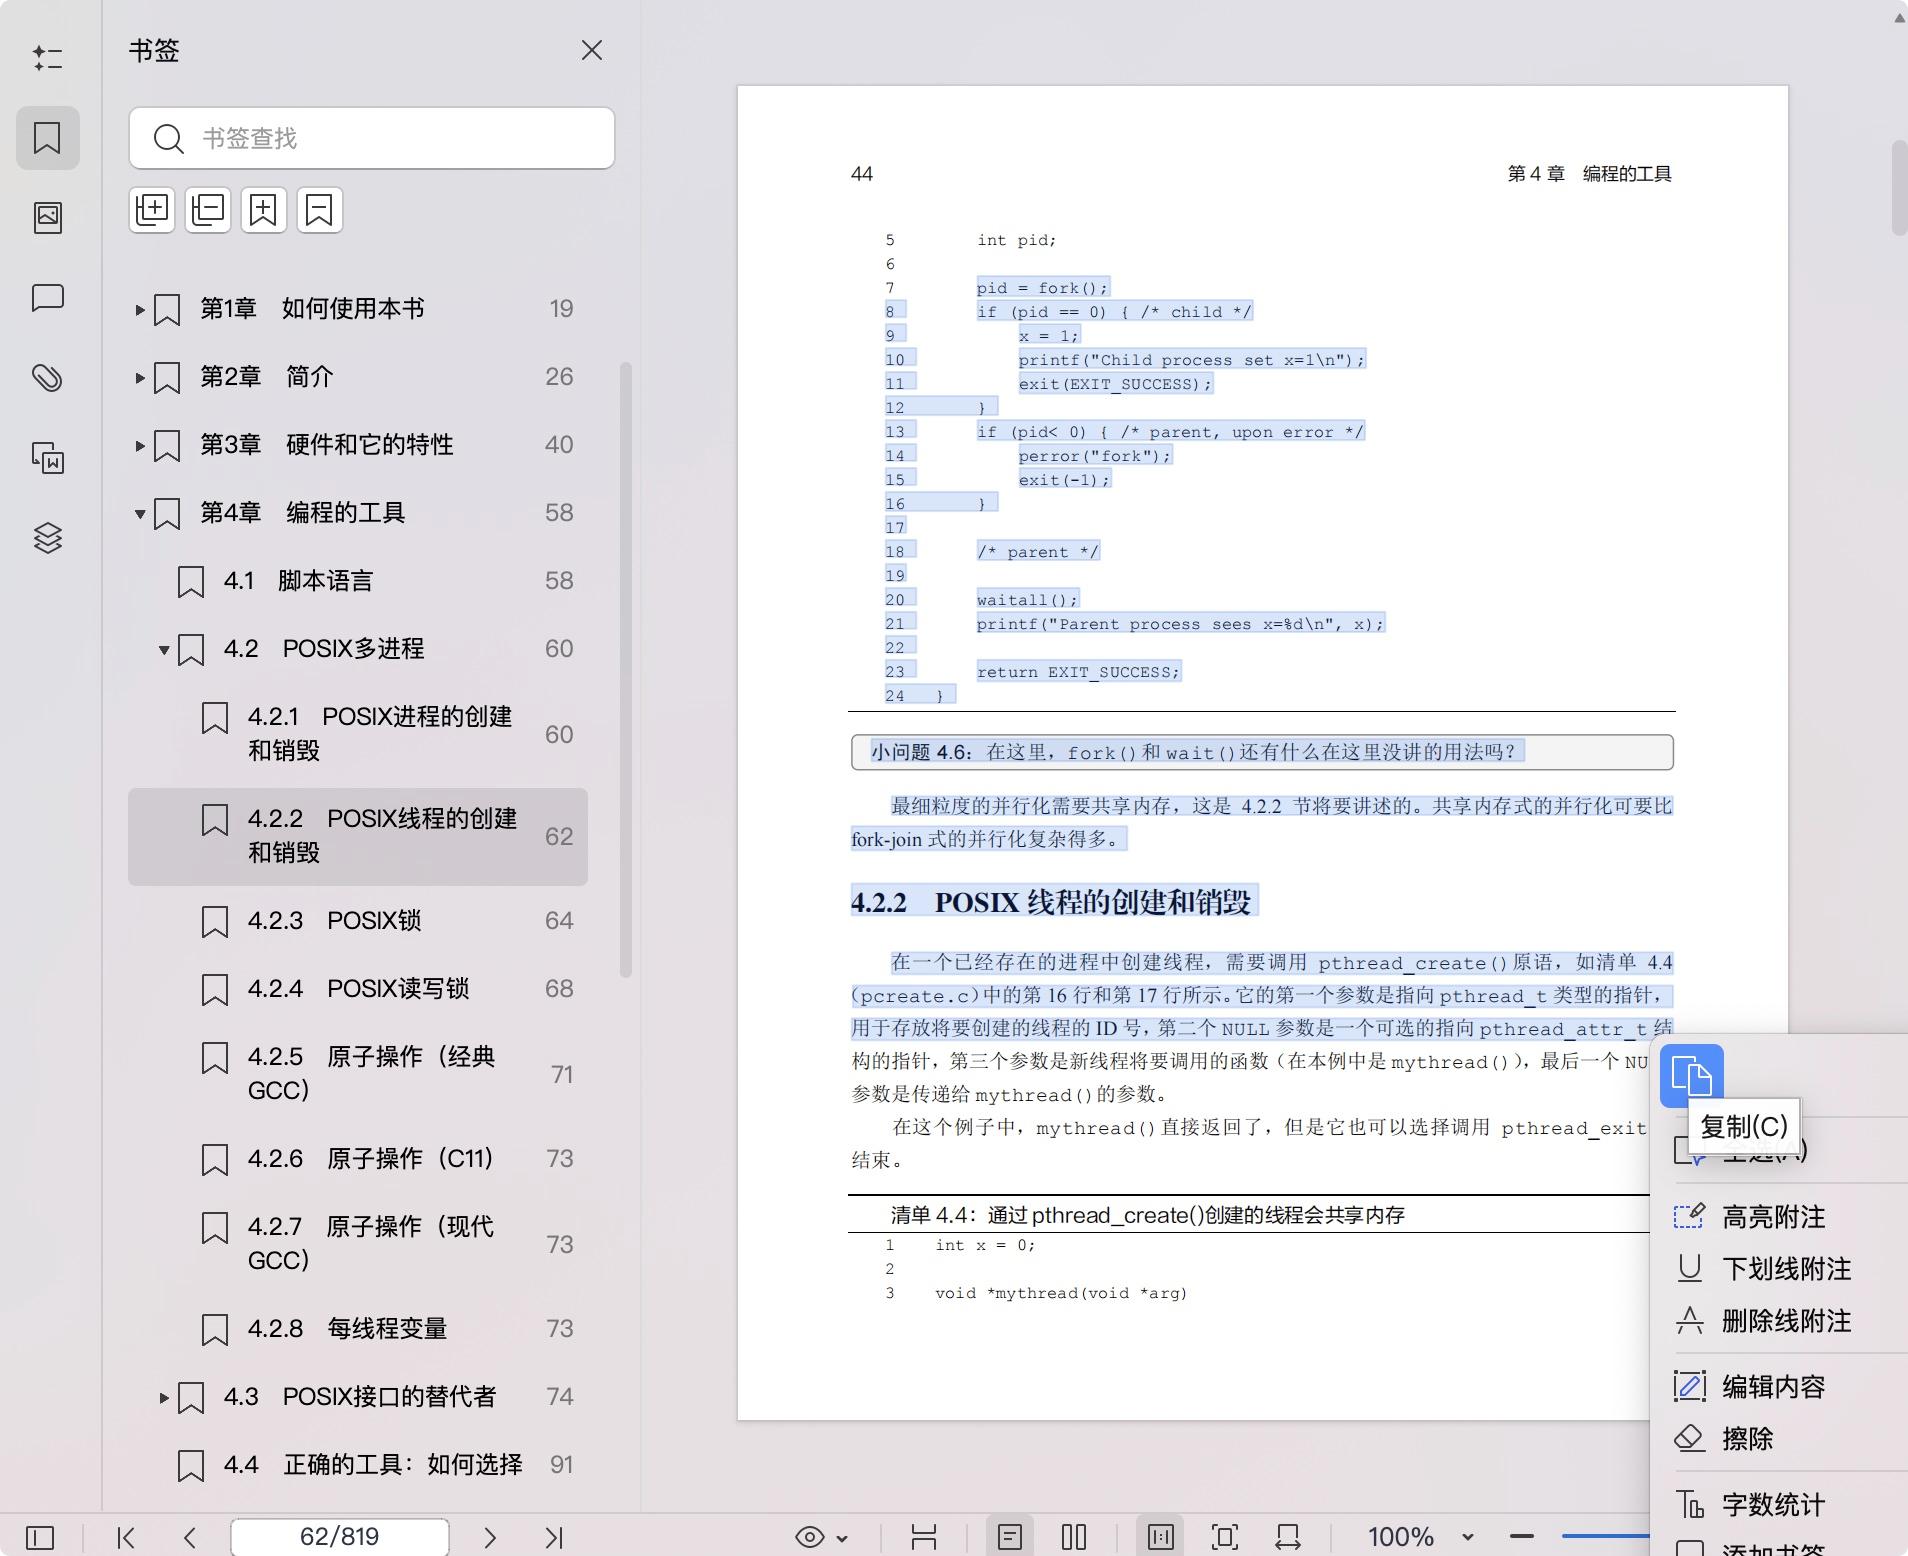
Task: Expand chapter 3 硬件和它的特性
Action: pyautogui.click(x=140, y=446)
